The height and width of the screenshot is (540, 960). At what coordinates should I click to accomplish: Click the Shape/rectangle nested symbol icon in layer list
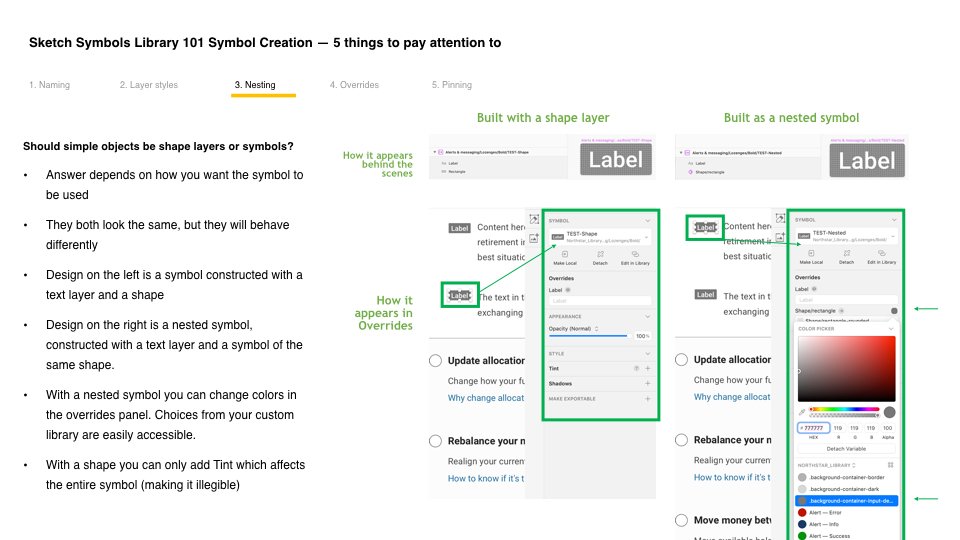pos(691,172)
